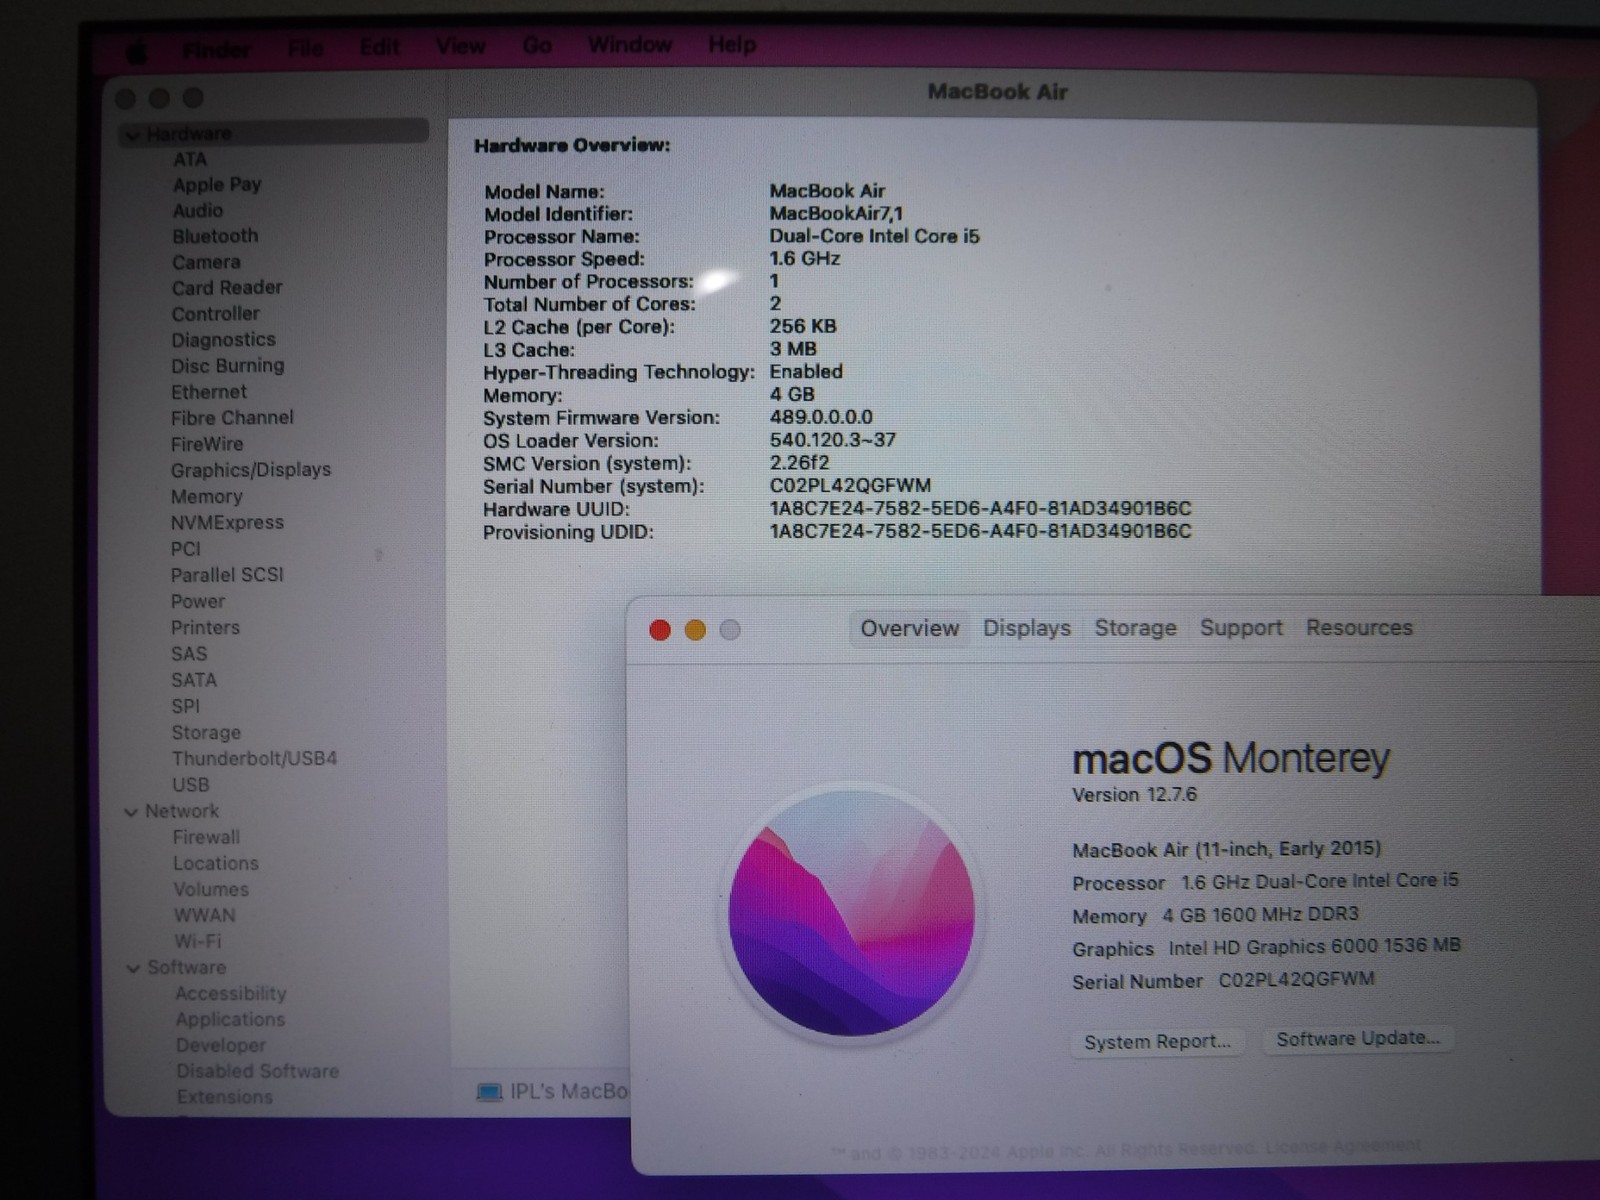Open the Finder menu

pyautogui.click(x=216, y=49)
